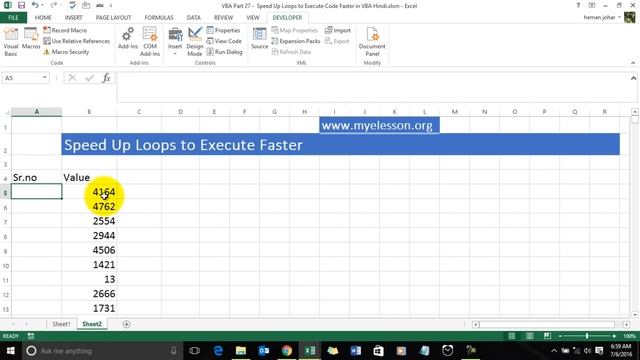640x360 pixels.
Task: Open the heman johar account menu
Action: (x=602, y=17)
